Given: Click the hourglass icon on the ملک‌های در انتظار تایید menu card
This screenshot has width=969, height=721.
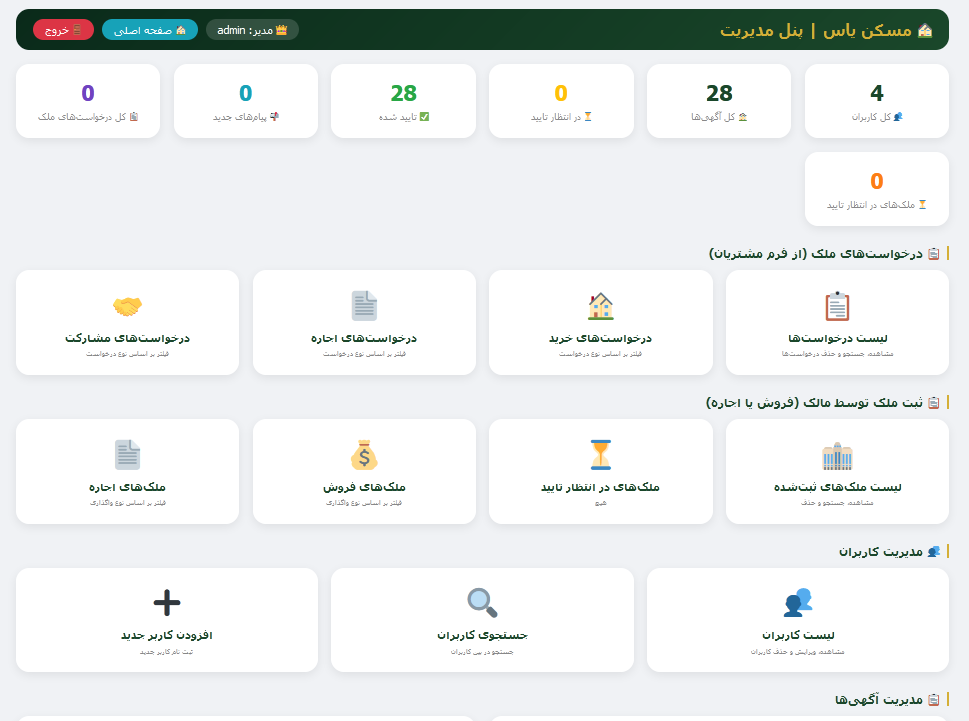Looking at the screenshot, I should tap(601, 455).
